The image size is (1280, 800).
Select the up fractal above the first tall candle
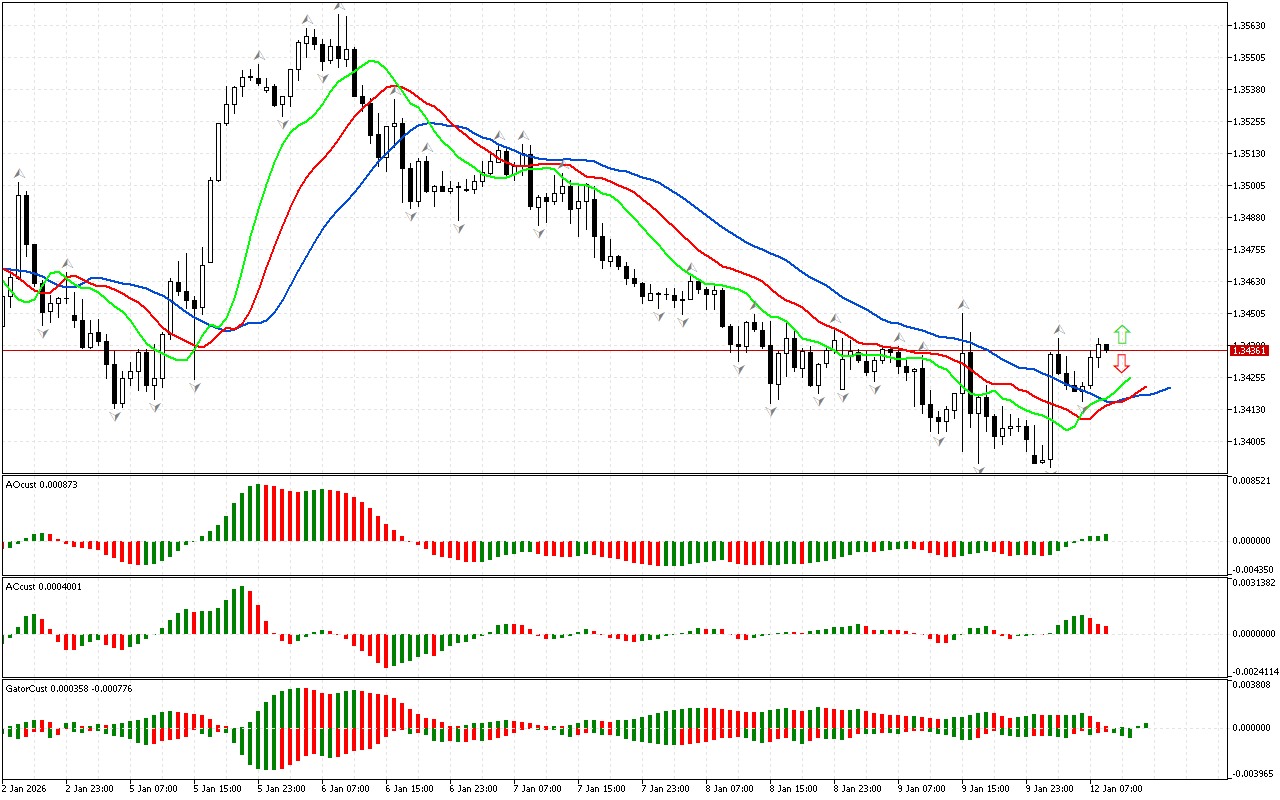click(x=18, y=174)
